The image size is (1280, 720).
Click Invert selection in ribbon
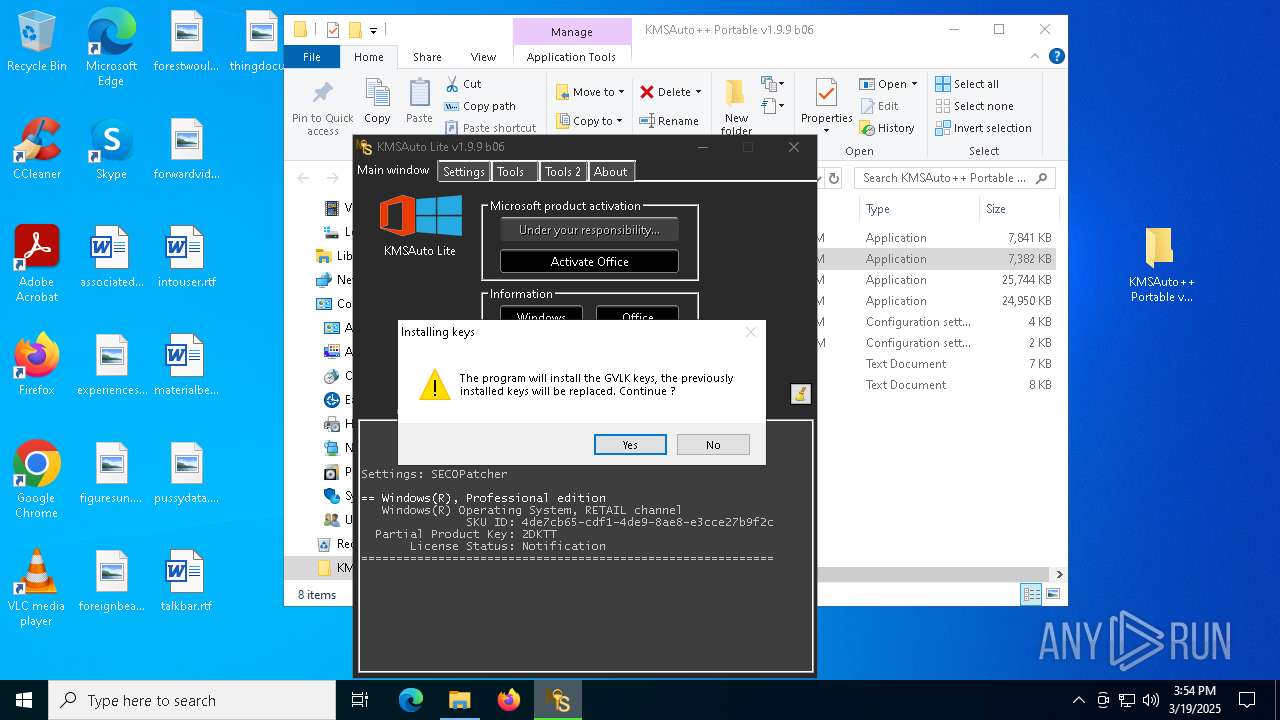[983, 128]
